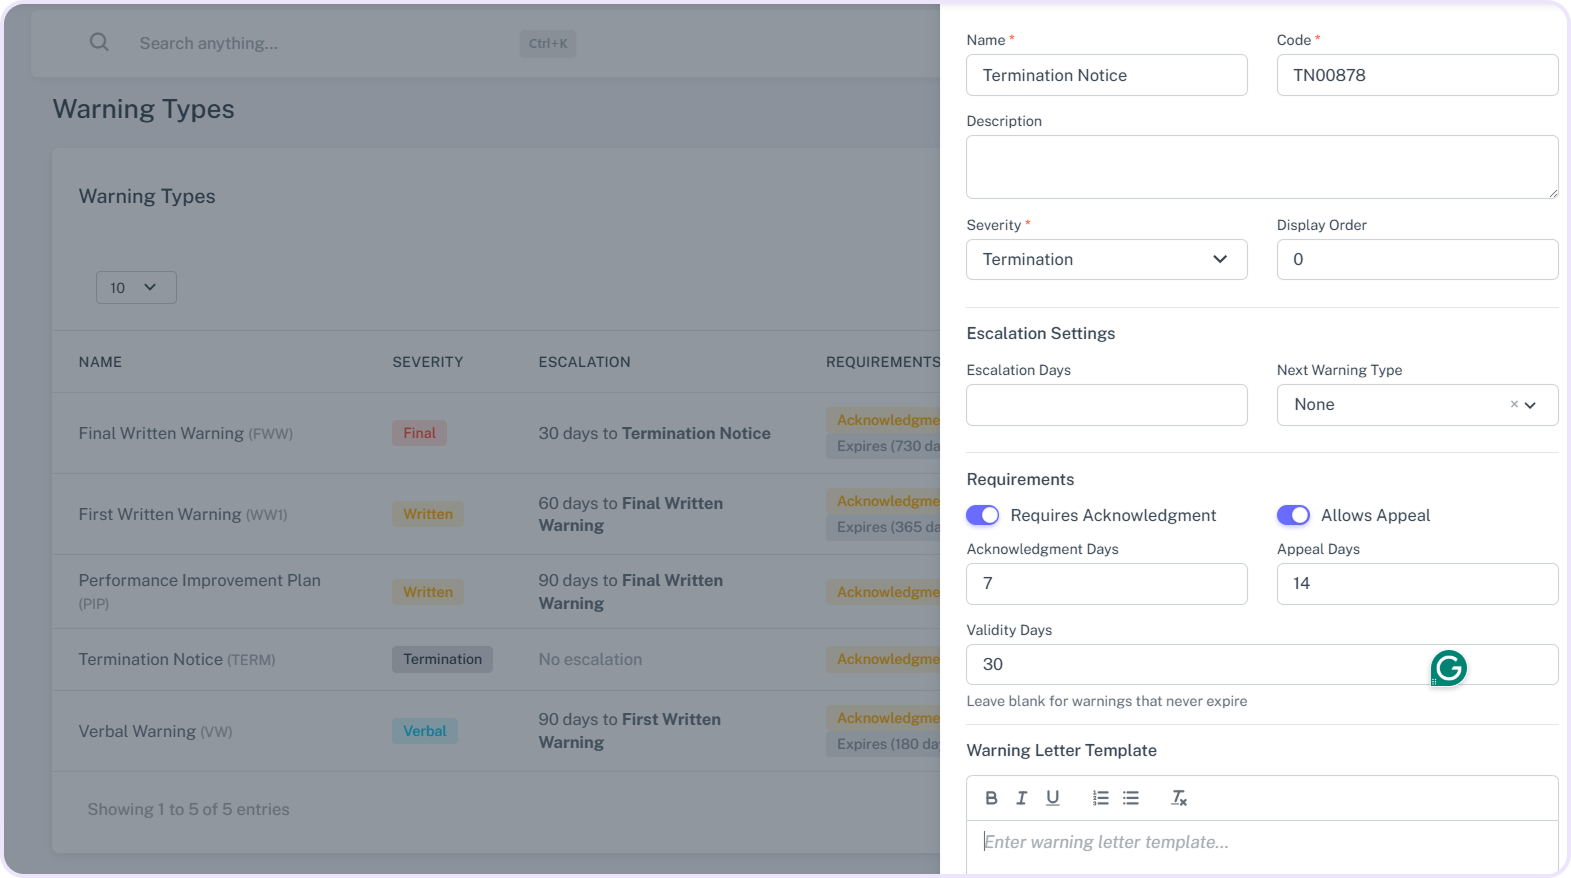Click the Code field containing TN00878
1571x878 pixels.
[x=1416, y=75]
